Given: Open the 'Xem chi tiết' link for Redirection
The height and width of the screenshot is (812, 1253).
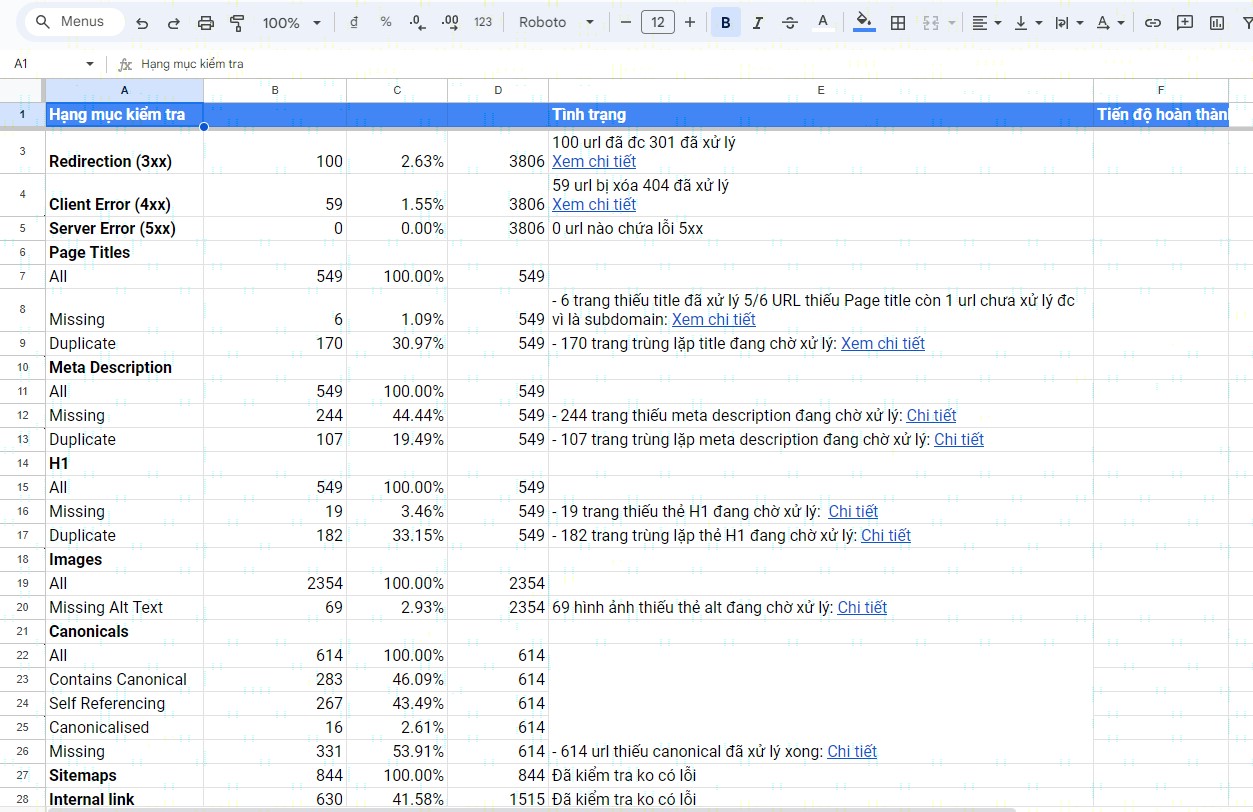Looking at the screenshot, I should pos(594,162).
